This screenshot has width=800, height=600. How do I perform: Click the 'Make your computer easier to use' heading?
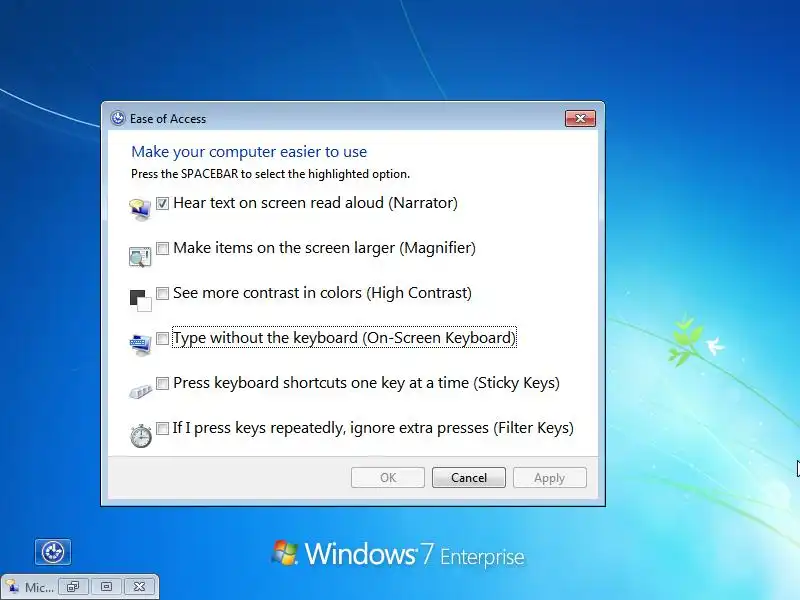249,152
